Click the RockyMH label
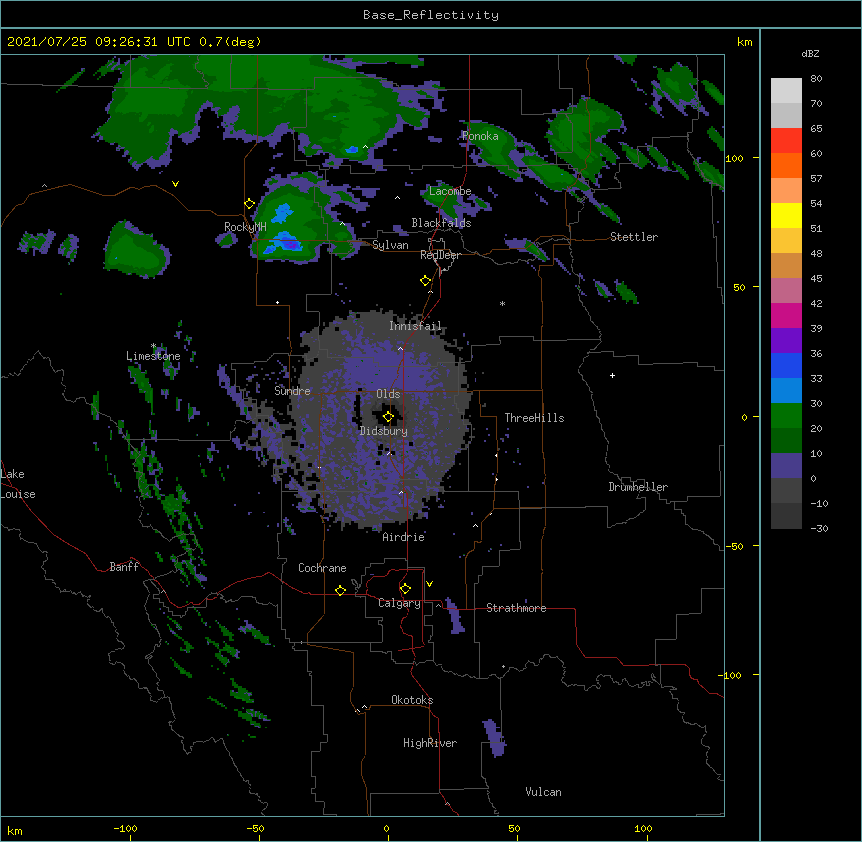The height and width of the screenshot is (842, 862). click(245, 227)
